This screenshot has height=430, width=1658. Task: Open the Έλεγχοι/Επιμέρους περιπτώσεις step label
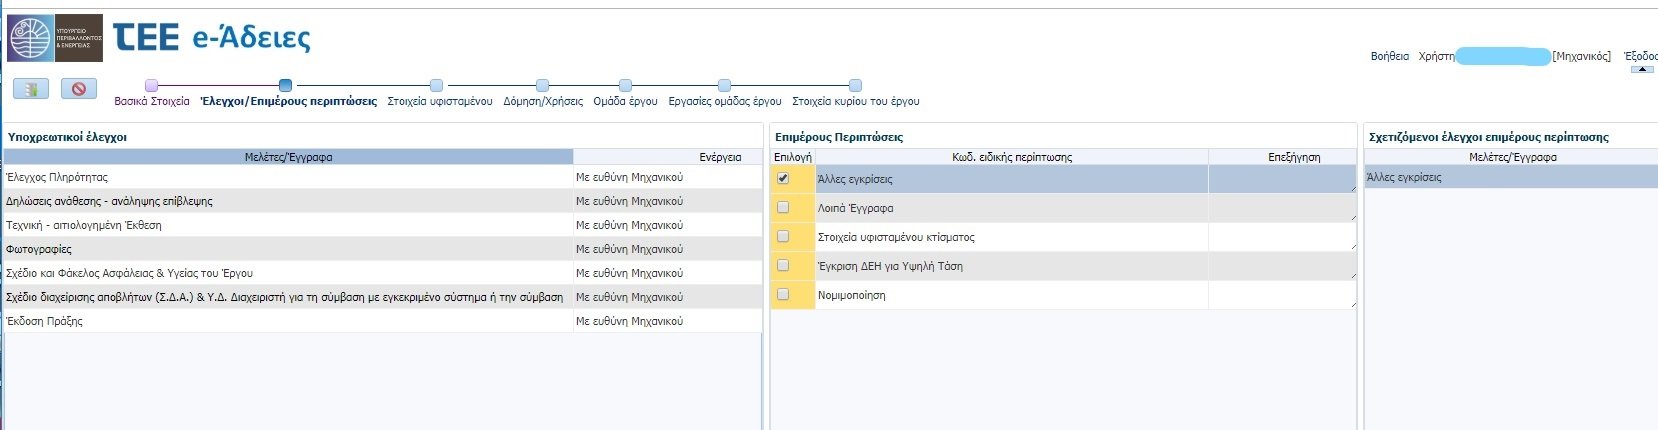click(x=288, y=101)
